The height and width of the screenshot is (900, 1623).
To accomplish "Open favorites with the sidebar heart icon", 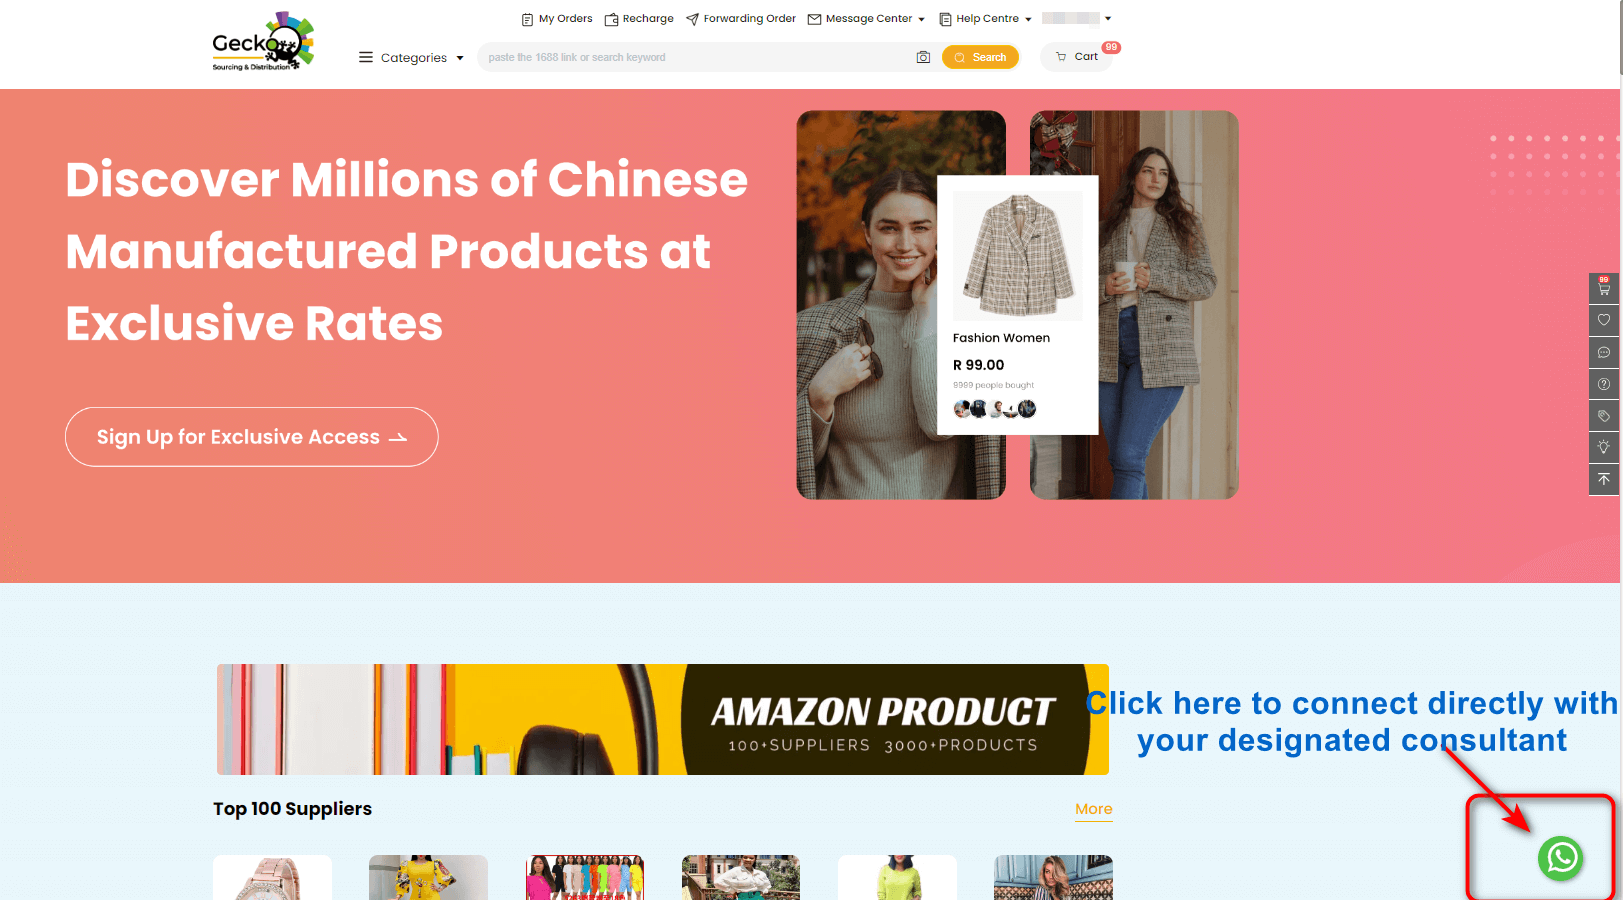I will pyautogui.click(x=1604, y=320).
